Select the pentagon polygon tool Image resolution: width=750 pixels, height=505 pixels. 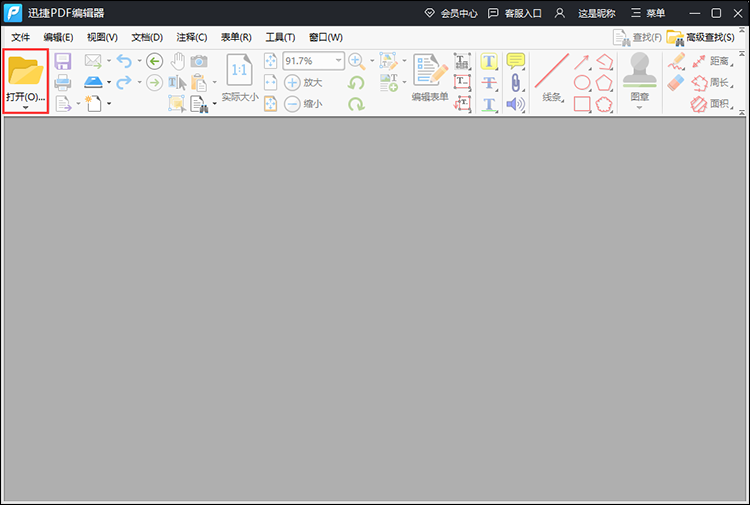pyautogui.click(x=604, y=83)
